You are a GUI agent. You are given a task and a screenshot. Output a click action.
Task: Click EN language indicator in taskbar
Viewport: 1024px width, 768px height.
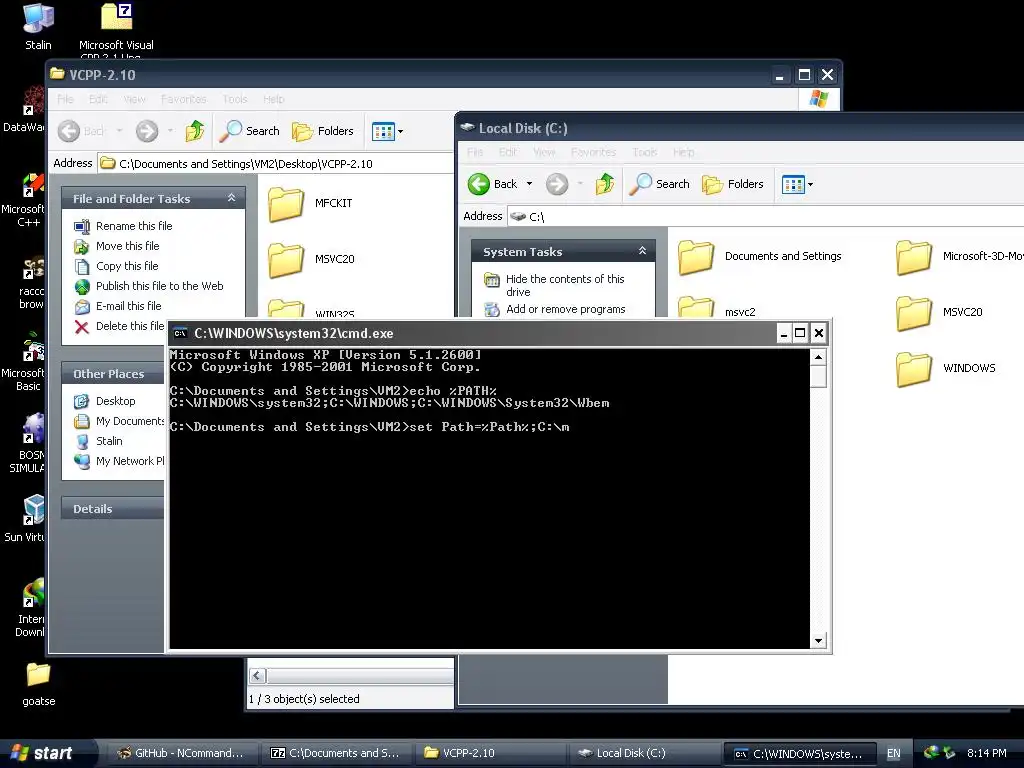(893, 753)
